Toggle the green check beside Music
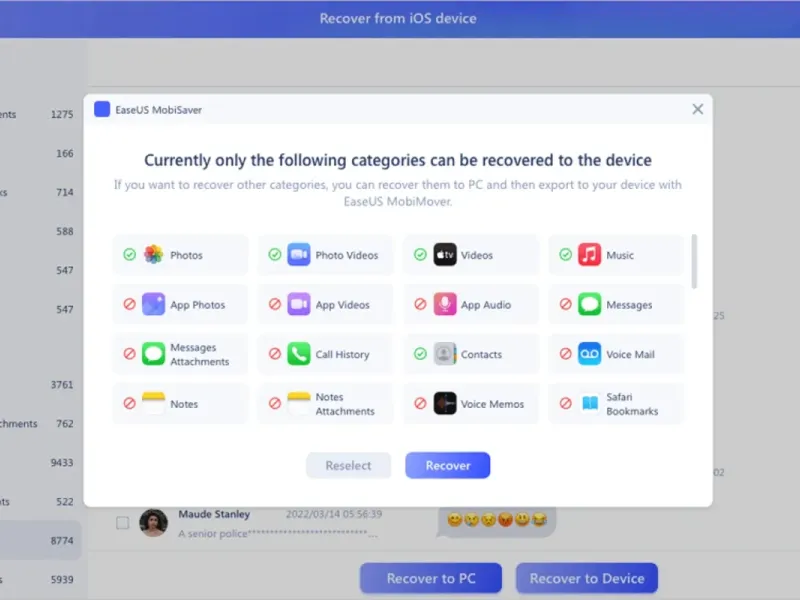The image size is (800, 600). pyautogui.click(x=565, y=254)
